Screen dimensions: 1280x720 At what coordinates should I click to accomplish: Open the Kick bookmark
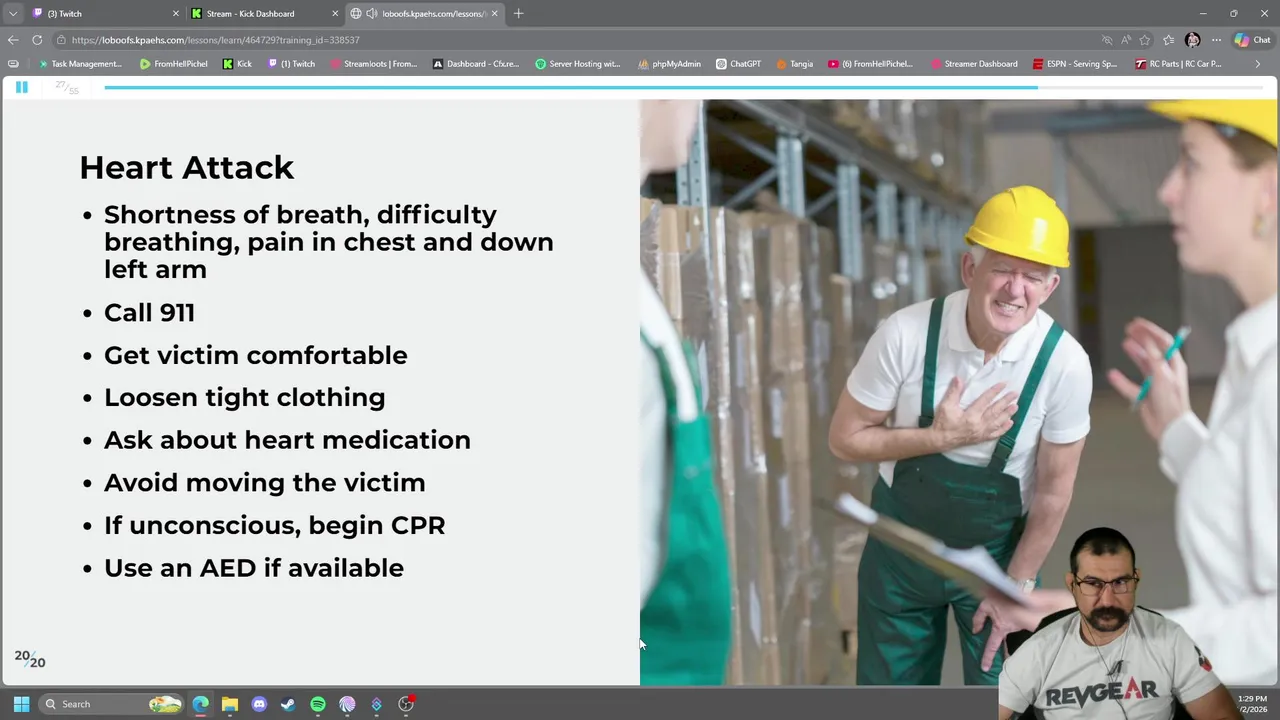tap(237, 64)
